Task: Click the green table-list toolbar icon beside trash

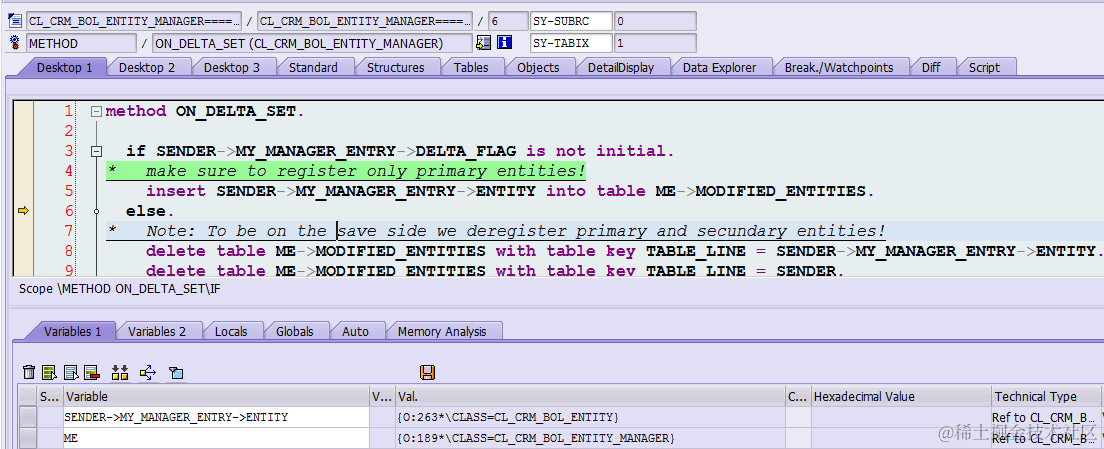Action: click(x=49, y=372)
